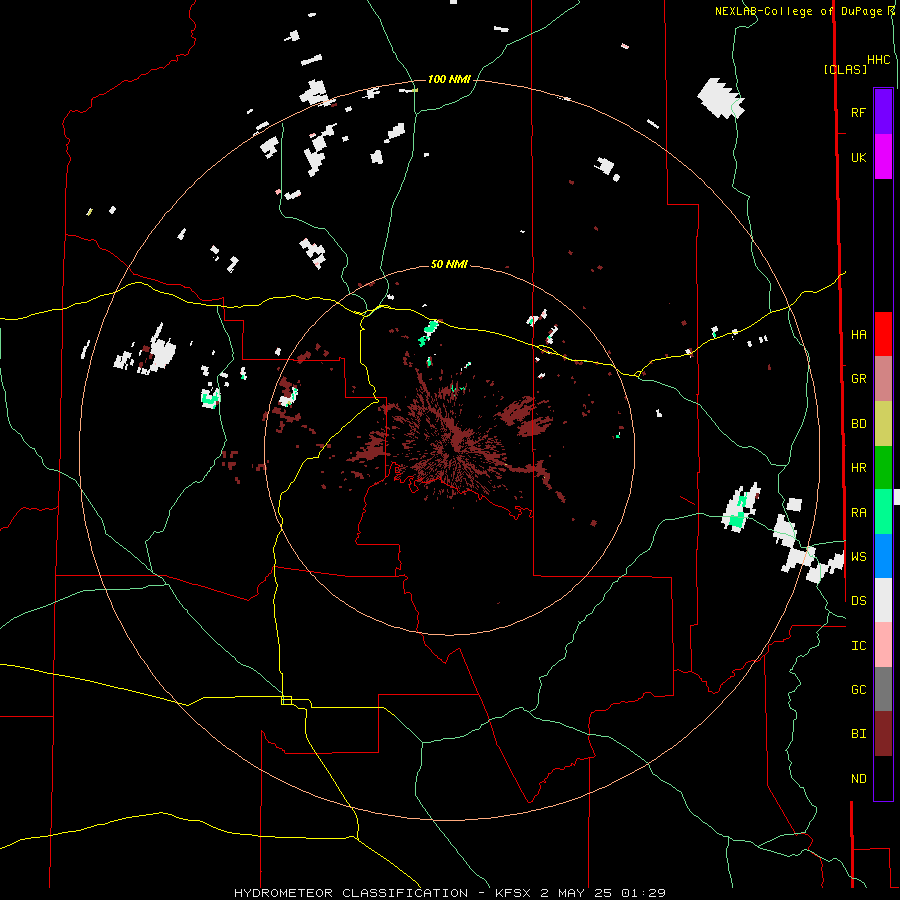Click the RF legend label text
The image size is (900, 900).
[858, 112]
